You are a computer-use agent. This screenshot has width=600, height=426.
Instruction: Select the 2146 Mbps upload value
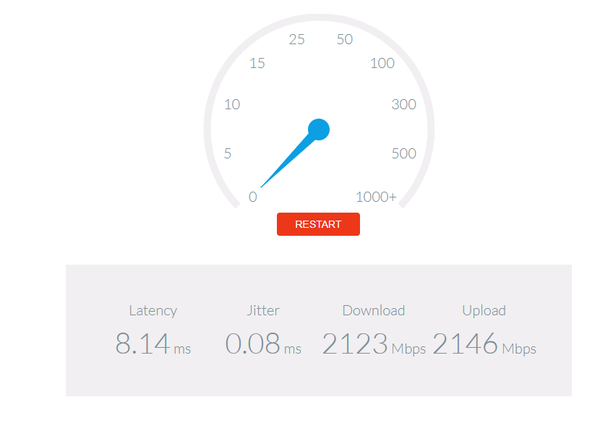click(484, 343)
